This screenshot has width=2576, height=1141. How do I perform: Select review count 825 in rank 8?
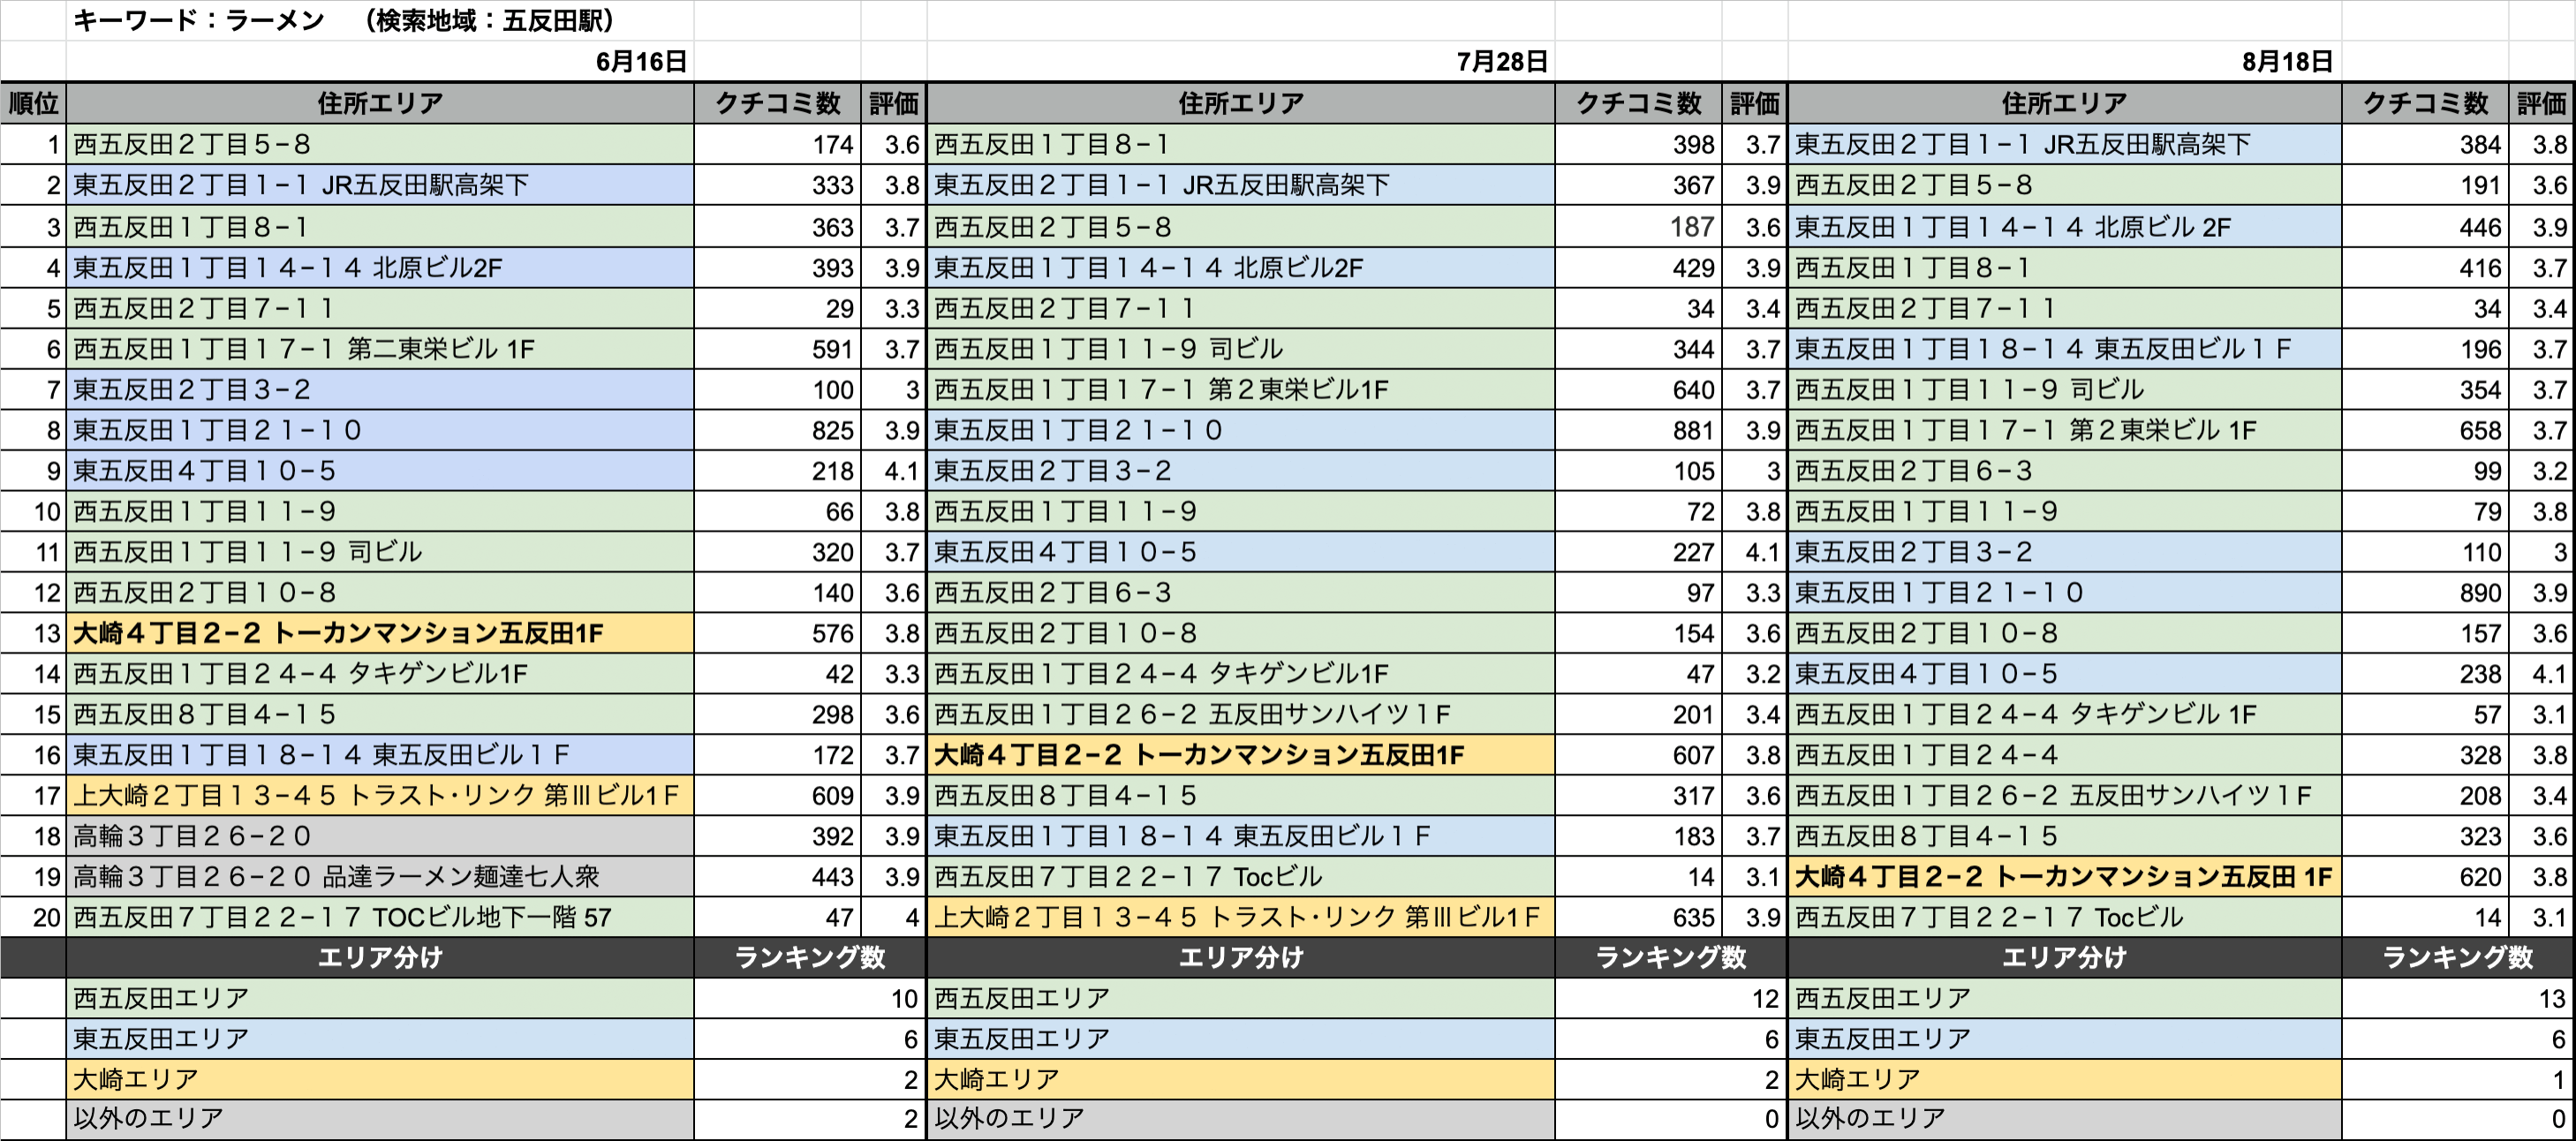pyautogui.click(x=777, y=431)
